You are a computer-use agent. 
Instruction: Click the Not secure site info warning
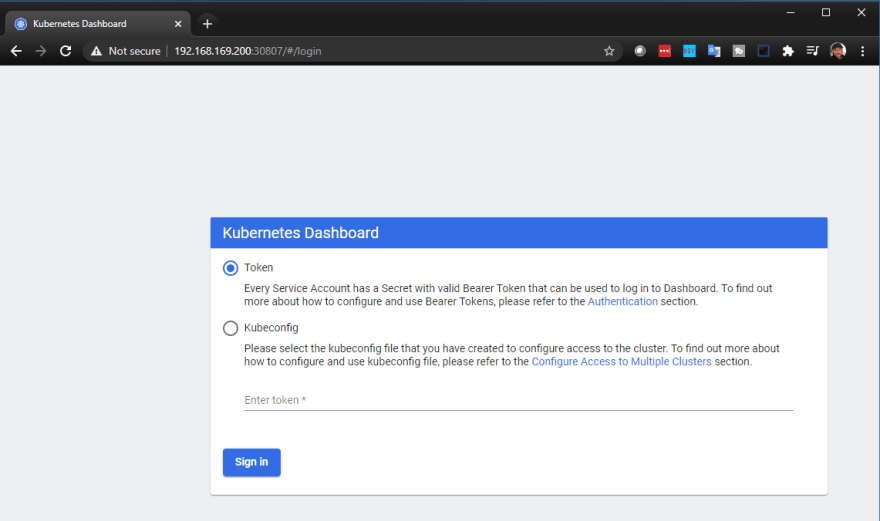coord(126,51)
